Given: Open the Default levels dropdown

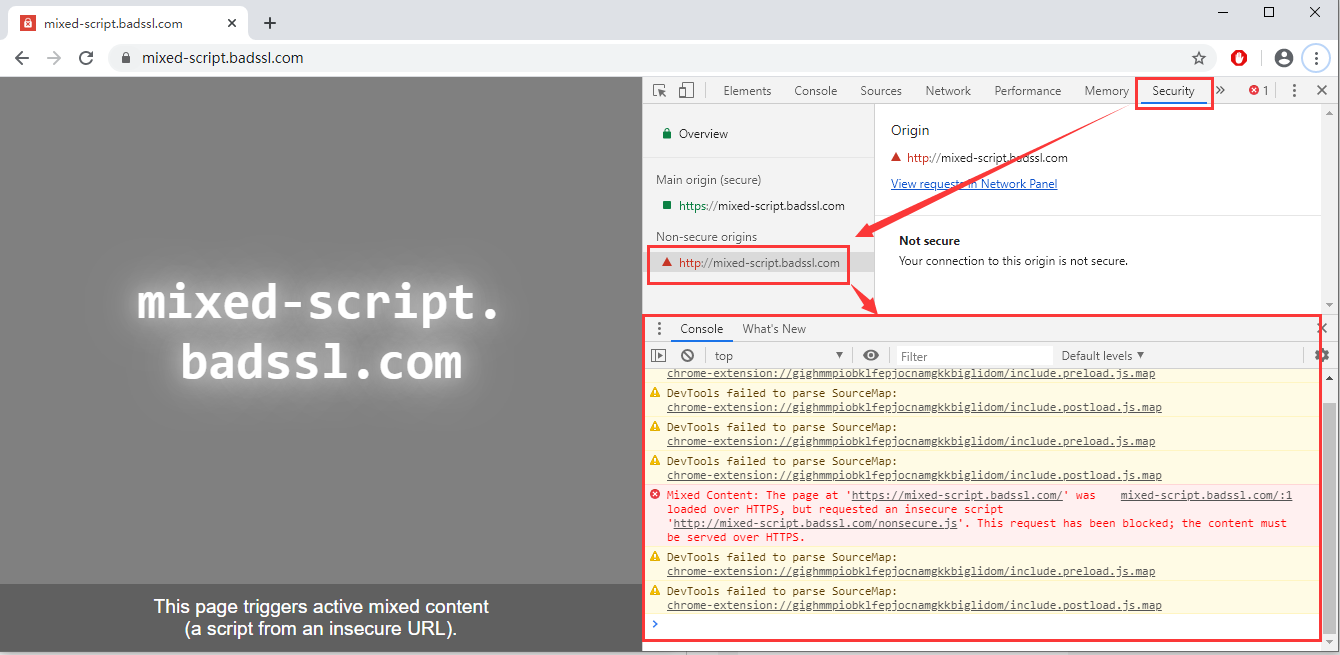Looking at the screenshot, I should click(1102, 355).
